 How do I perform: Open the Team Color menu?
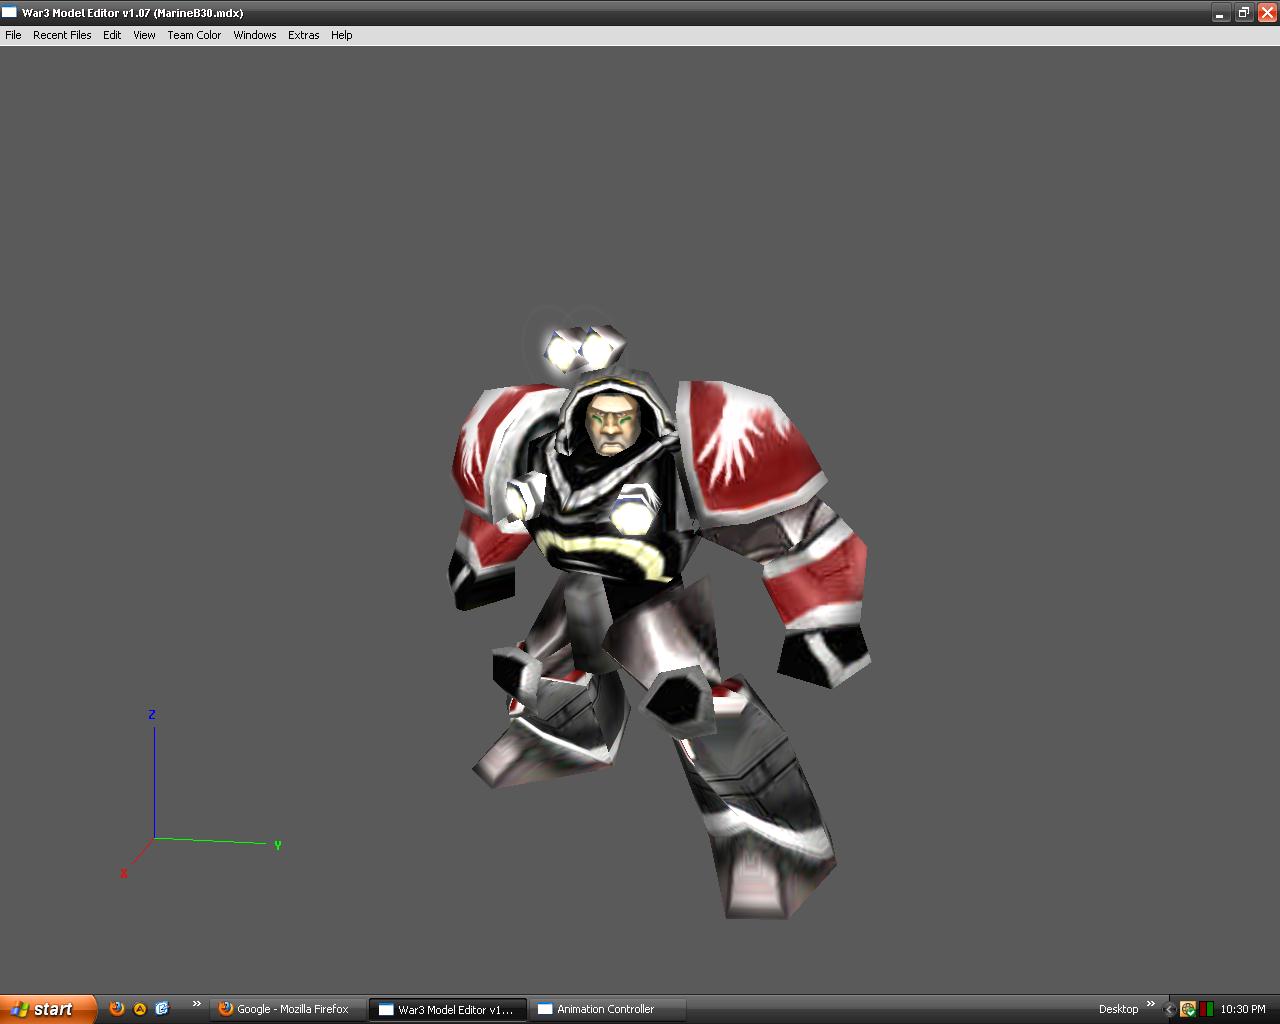[x=194, y=35]
